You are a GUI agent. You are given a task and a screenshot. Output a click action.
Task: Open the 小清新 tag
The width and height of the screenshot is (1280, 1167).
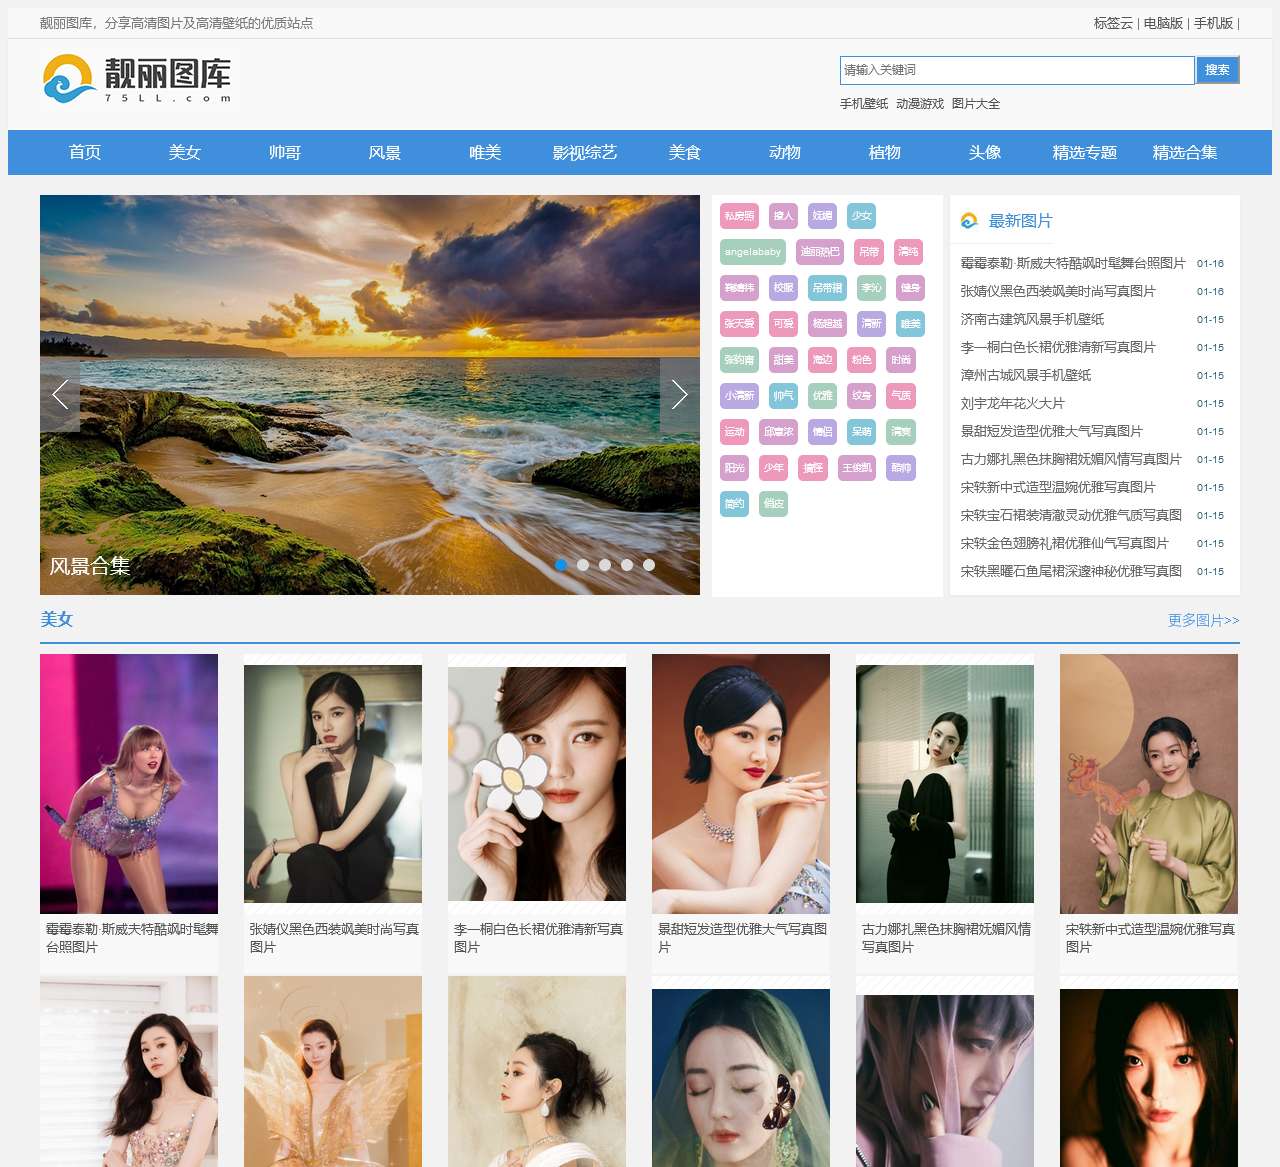(x=739, y=396)
